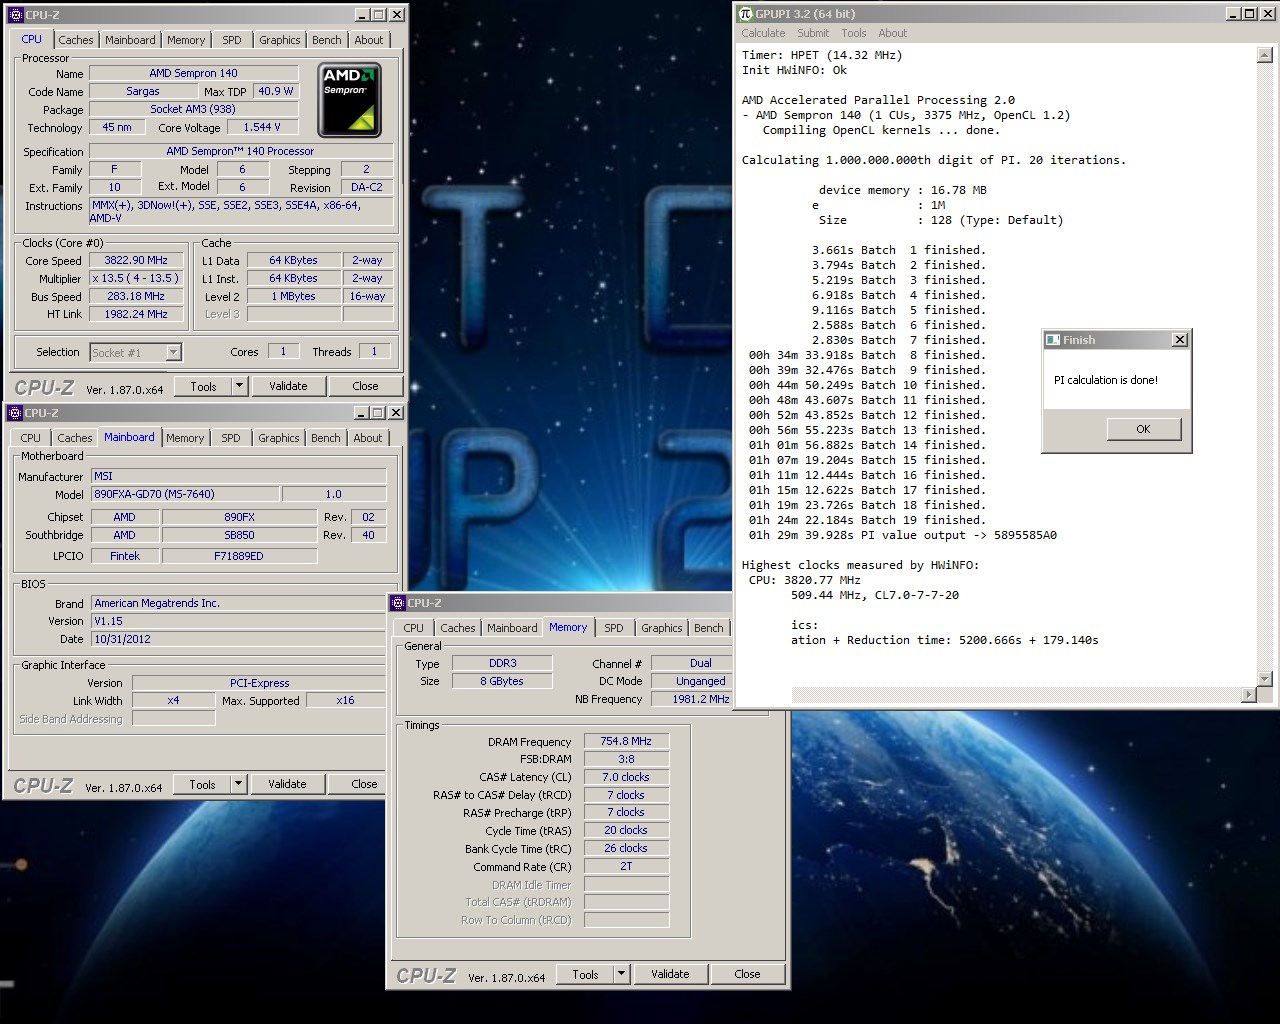Select Graphics tab in Mainboard CPU-Z window

click(x=279, y=438)
